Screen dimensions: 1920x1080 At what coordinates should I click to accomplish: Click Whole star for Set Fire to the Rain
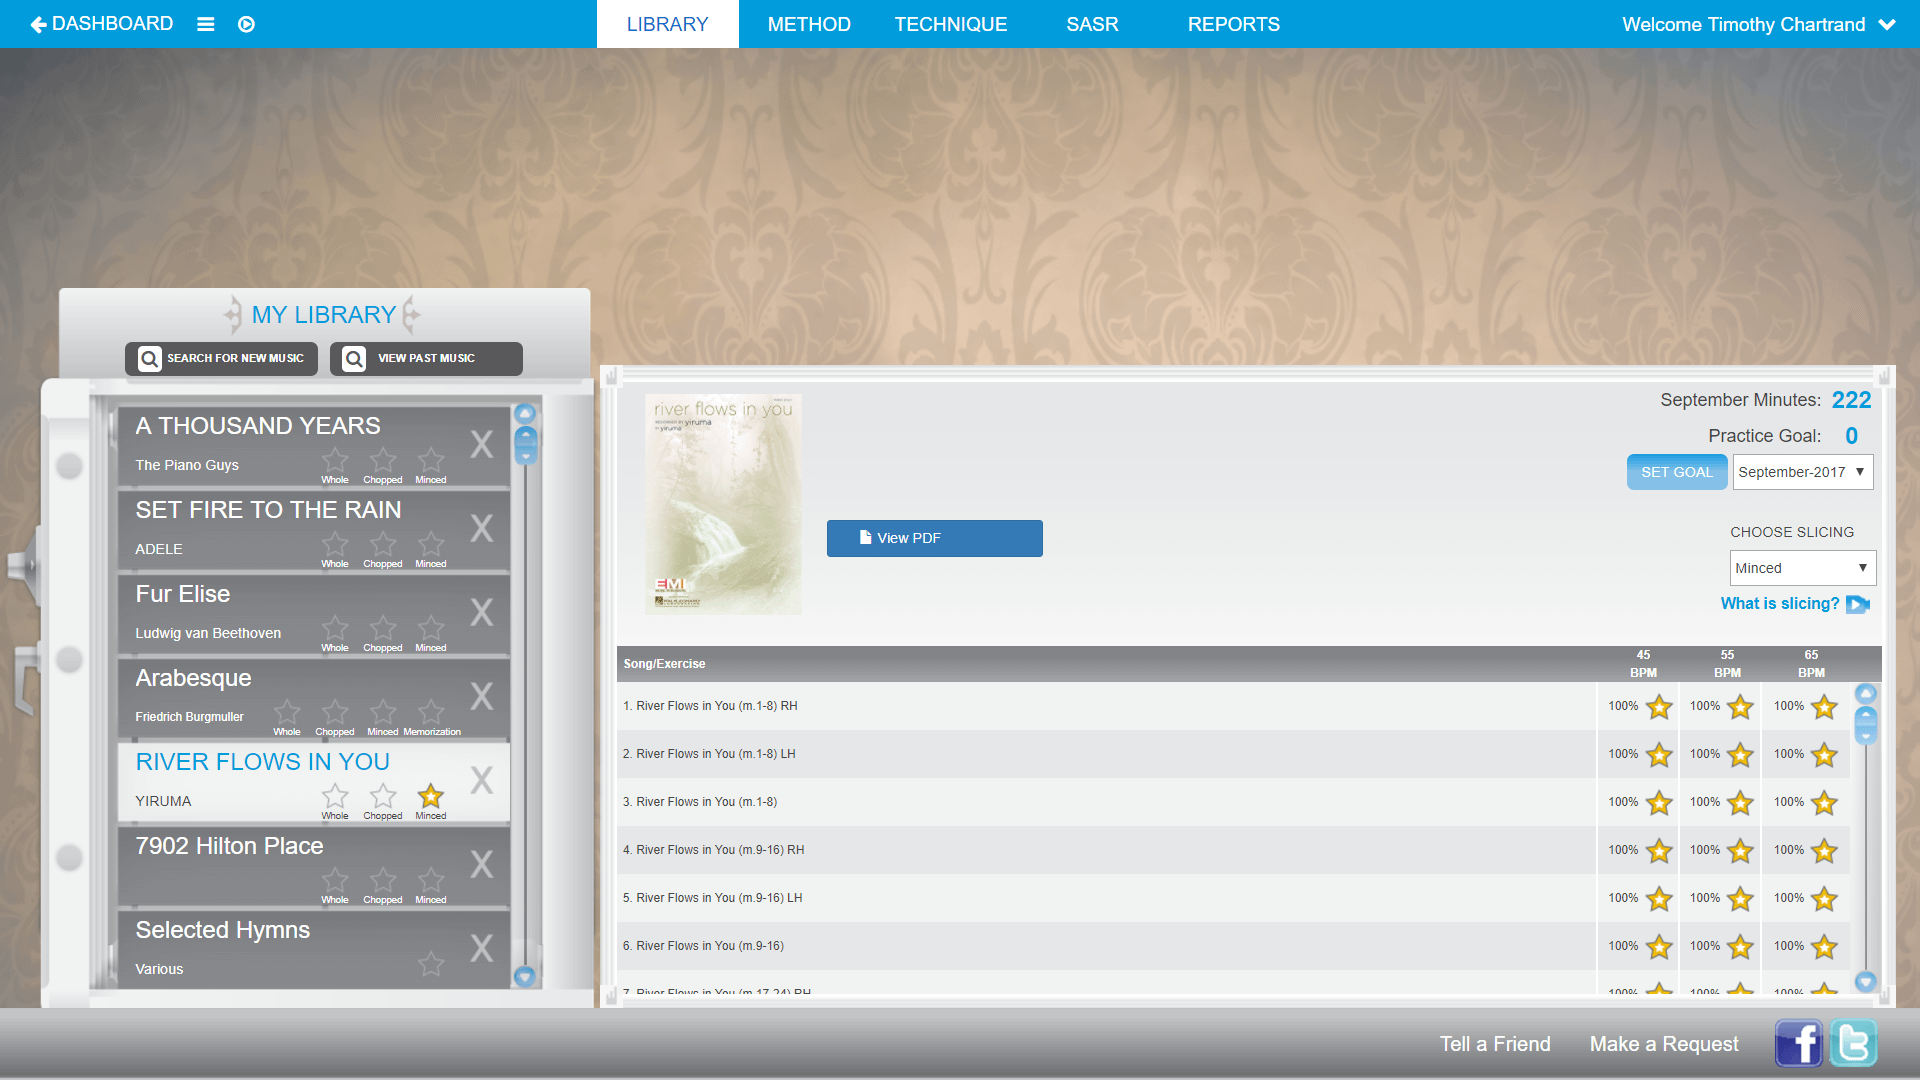tap(335, 544)
